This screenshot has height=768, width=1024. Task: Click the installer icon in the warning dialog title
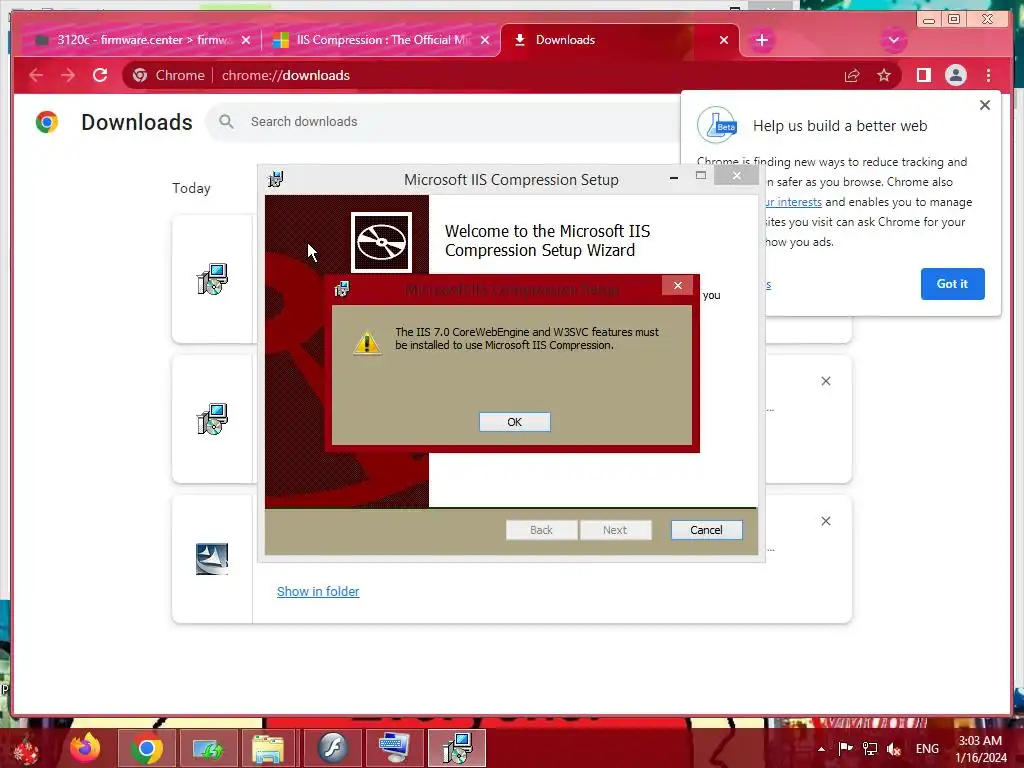[x=342, y=289]
